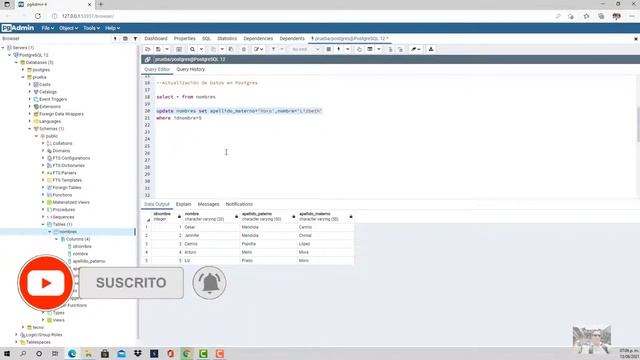The width and height of the screenshot is (640, 360).
Task: Open the Execute options dropdown arrow
Action: click(x=348, y=49)
